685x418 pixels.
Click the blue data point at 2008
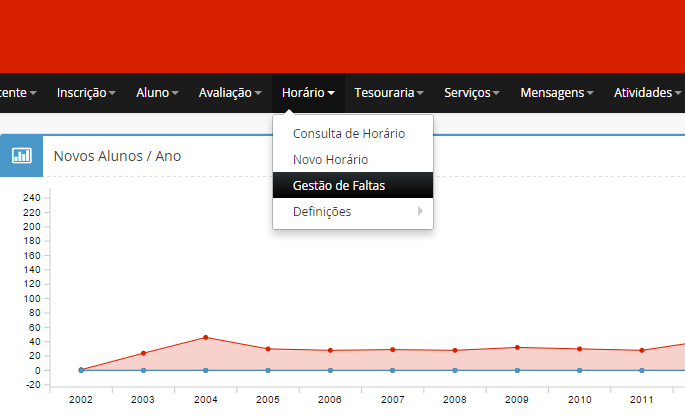455,370
